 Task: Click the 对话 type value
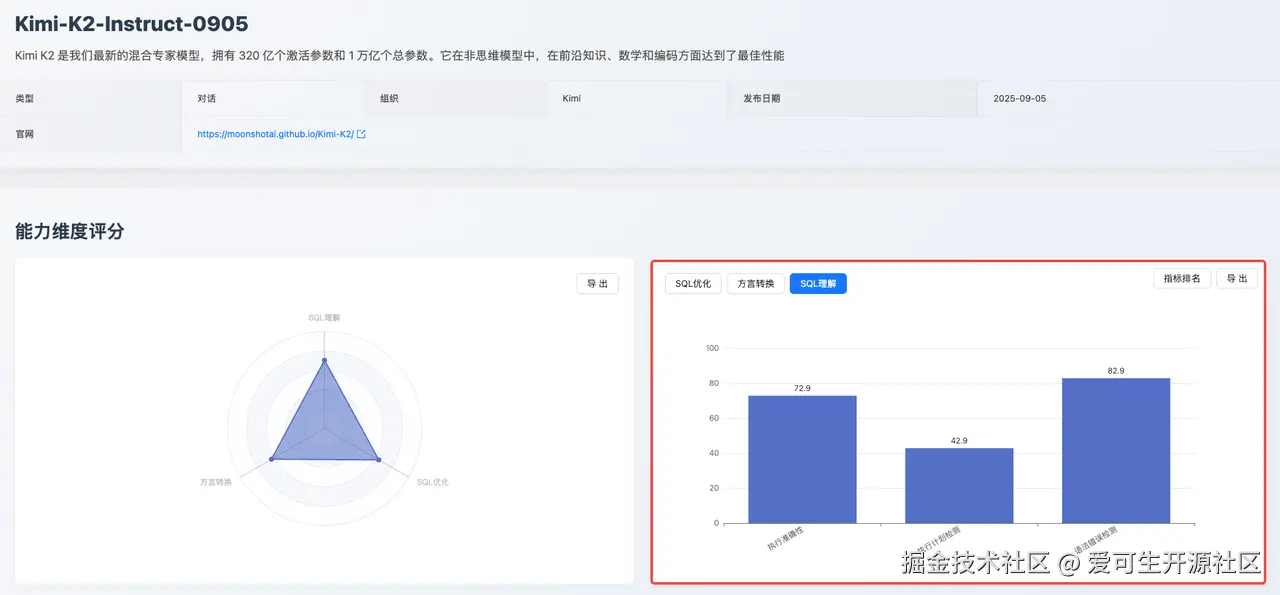tap(207, 99)
